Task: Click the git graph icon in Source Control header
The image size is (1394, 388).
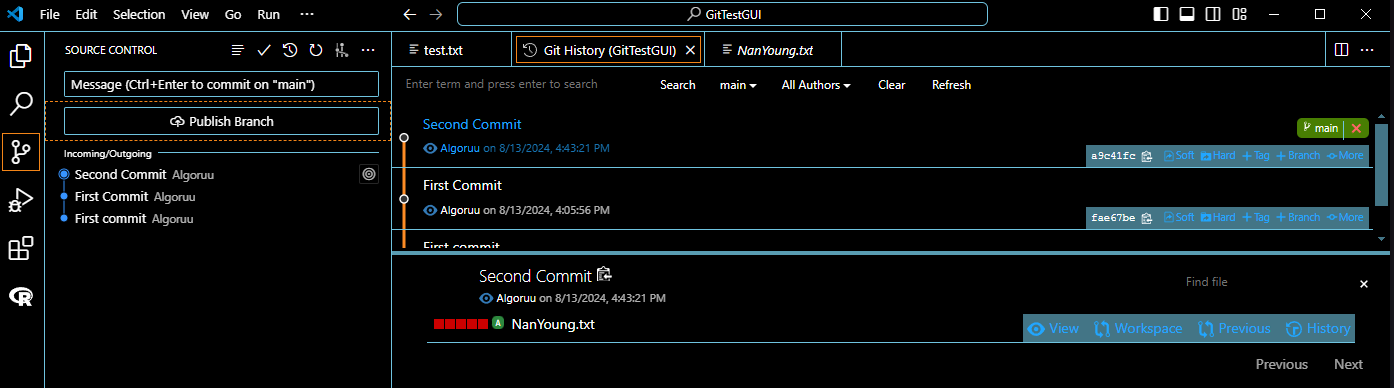Action: (x=342, y=50)
